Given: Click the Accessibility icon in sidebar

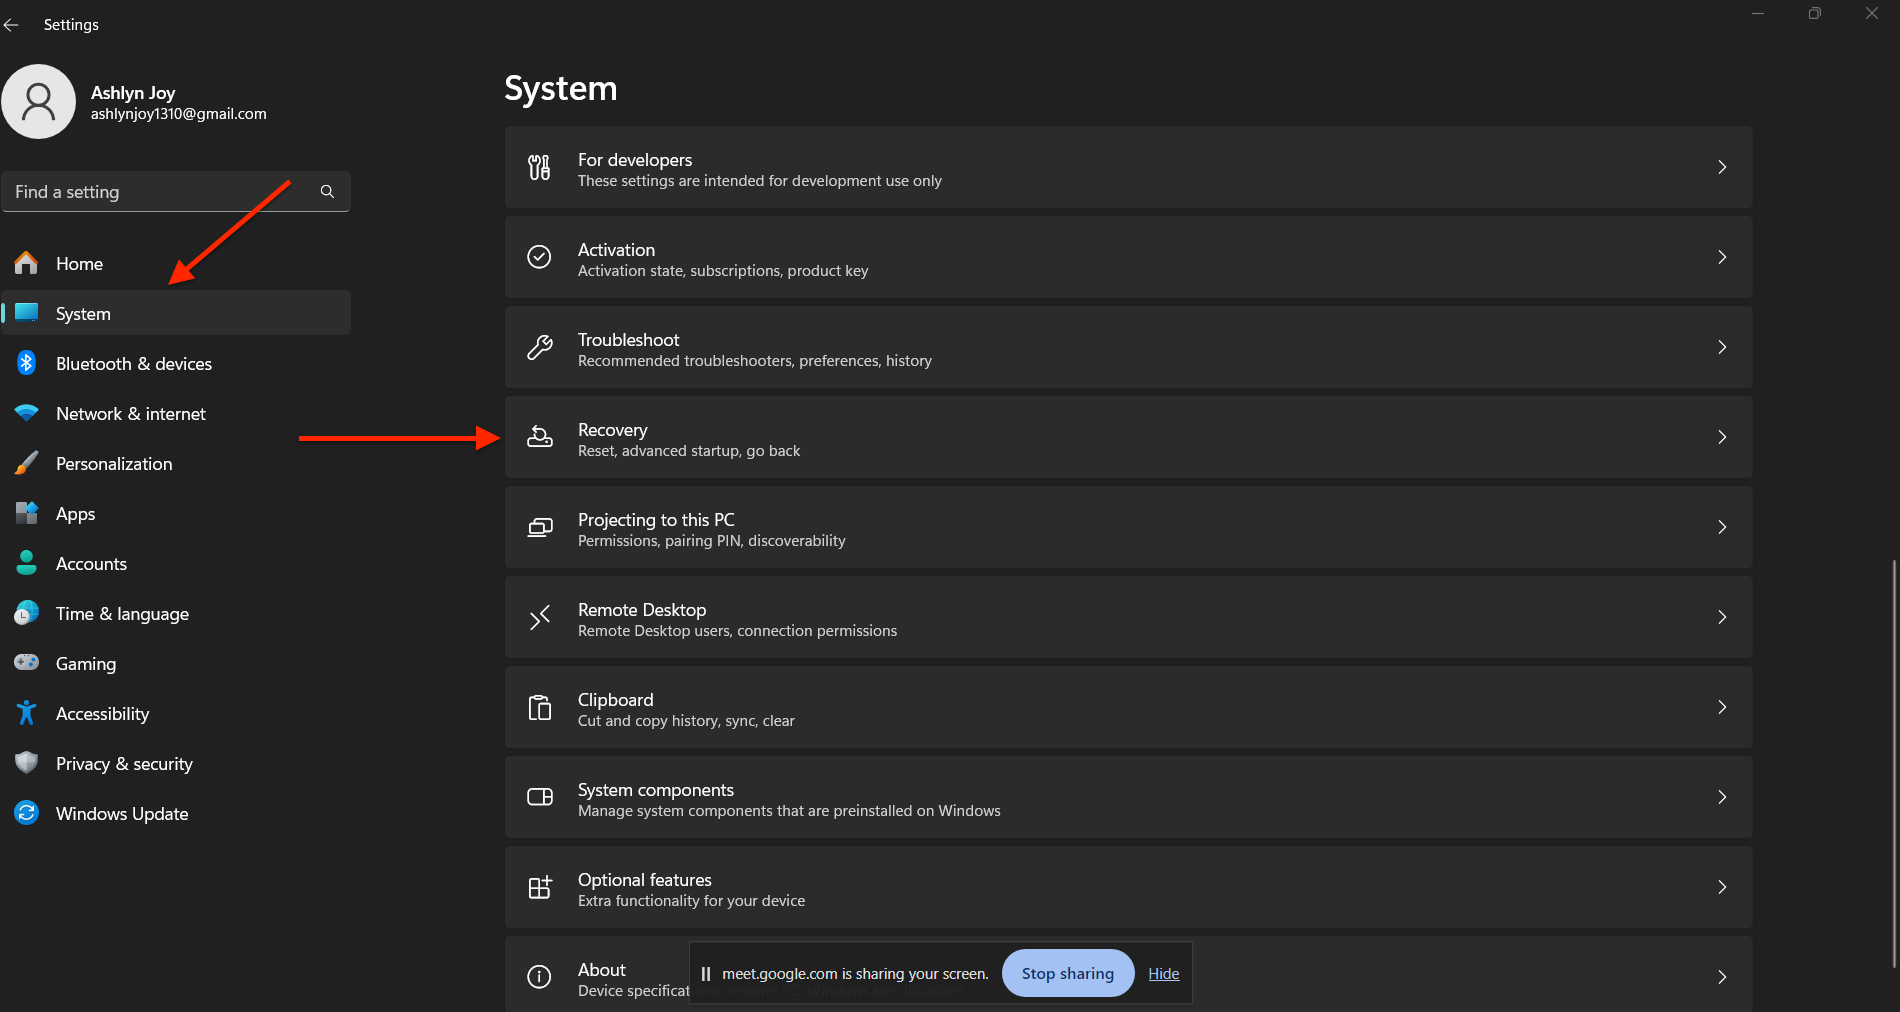Looking at the screenshot, I should tap(27, 713).
